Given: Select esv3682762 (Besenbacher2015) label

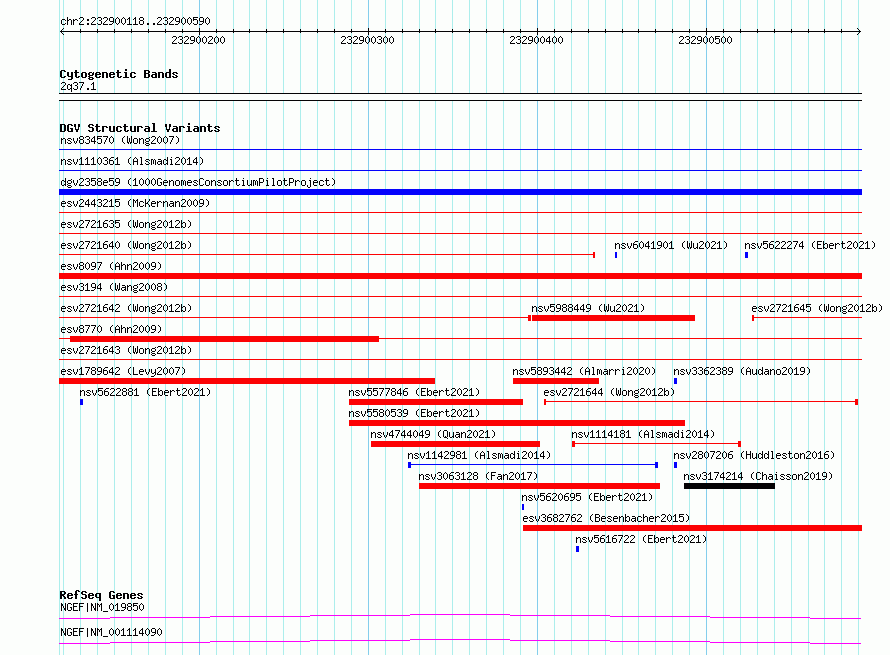Looking at the screenshot, I should coord(606,518).
